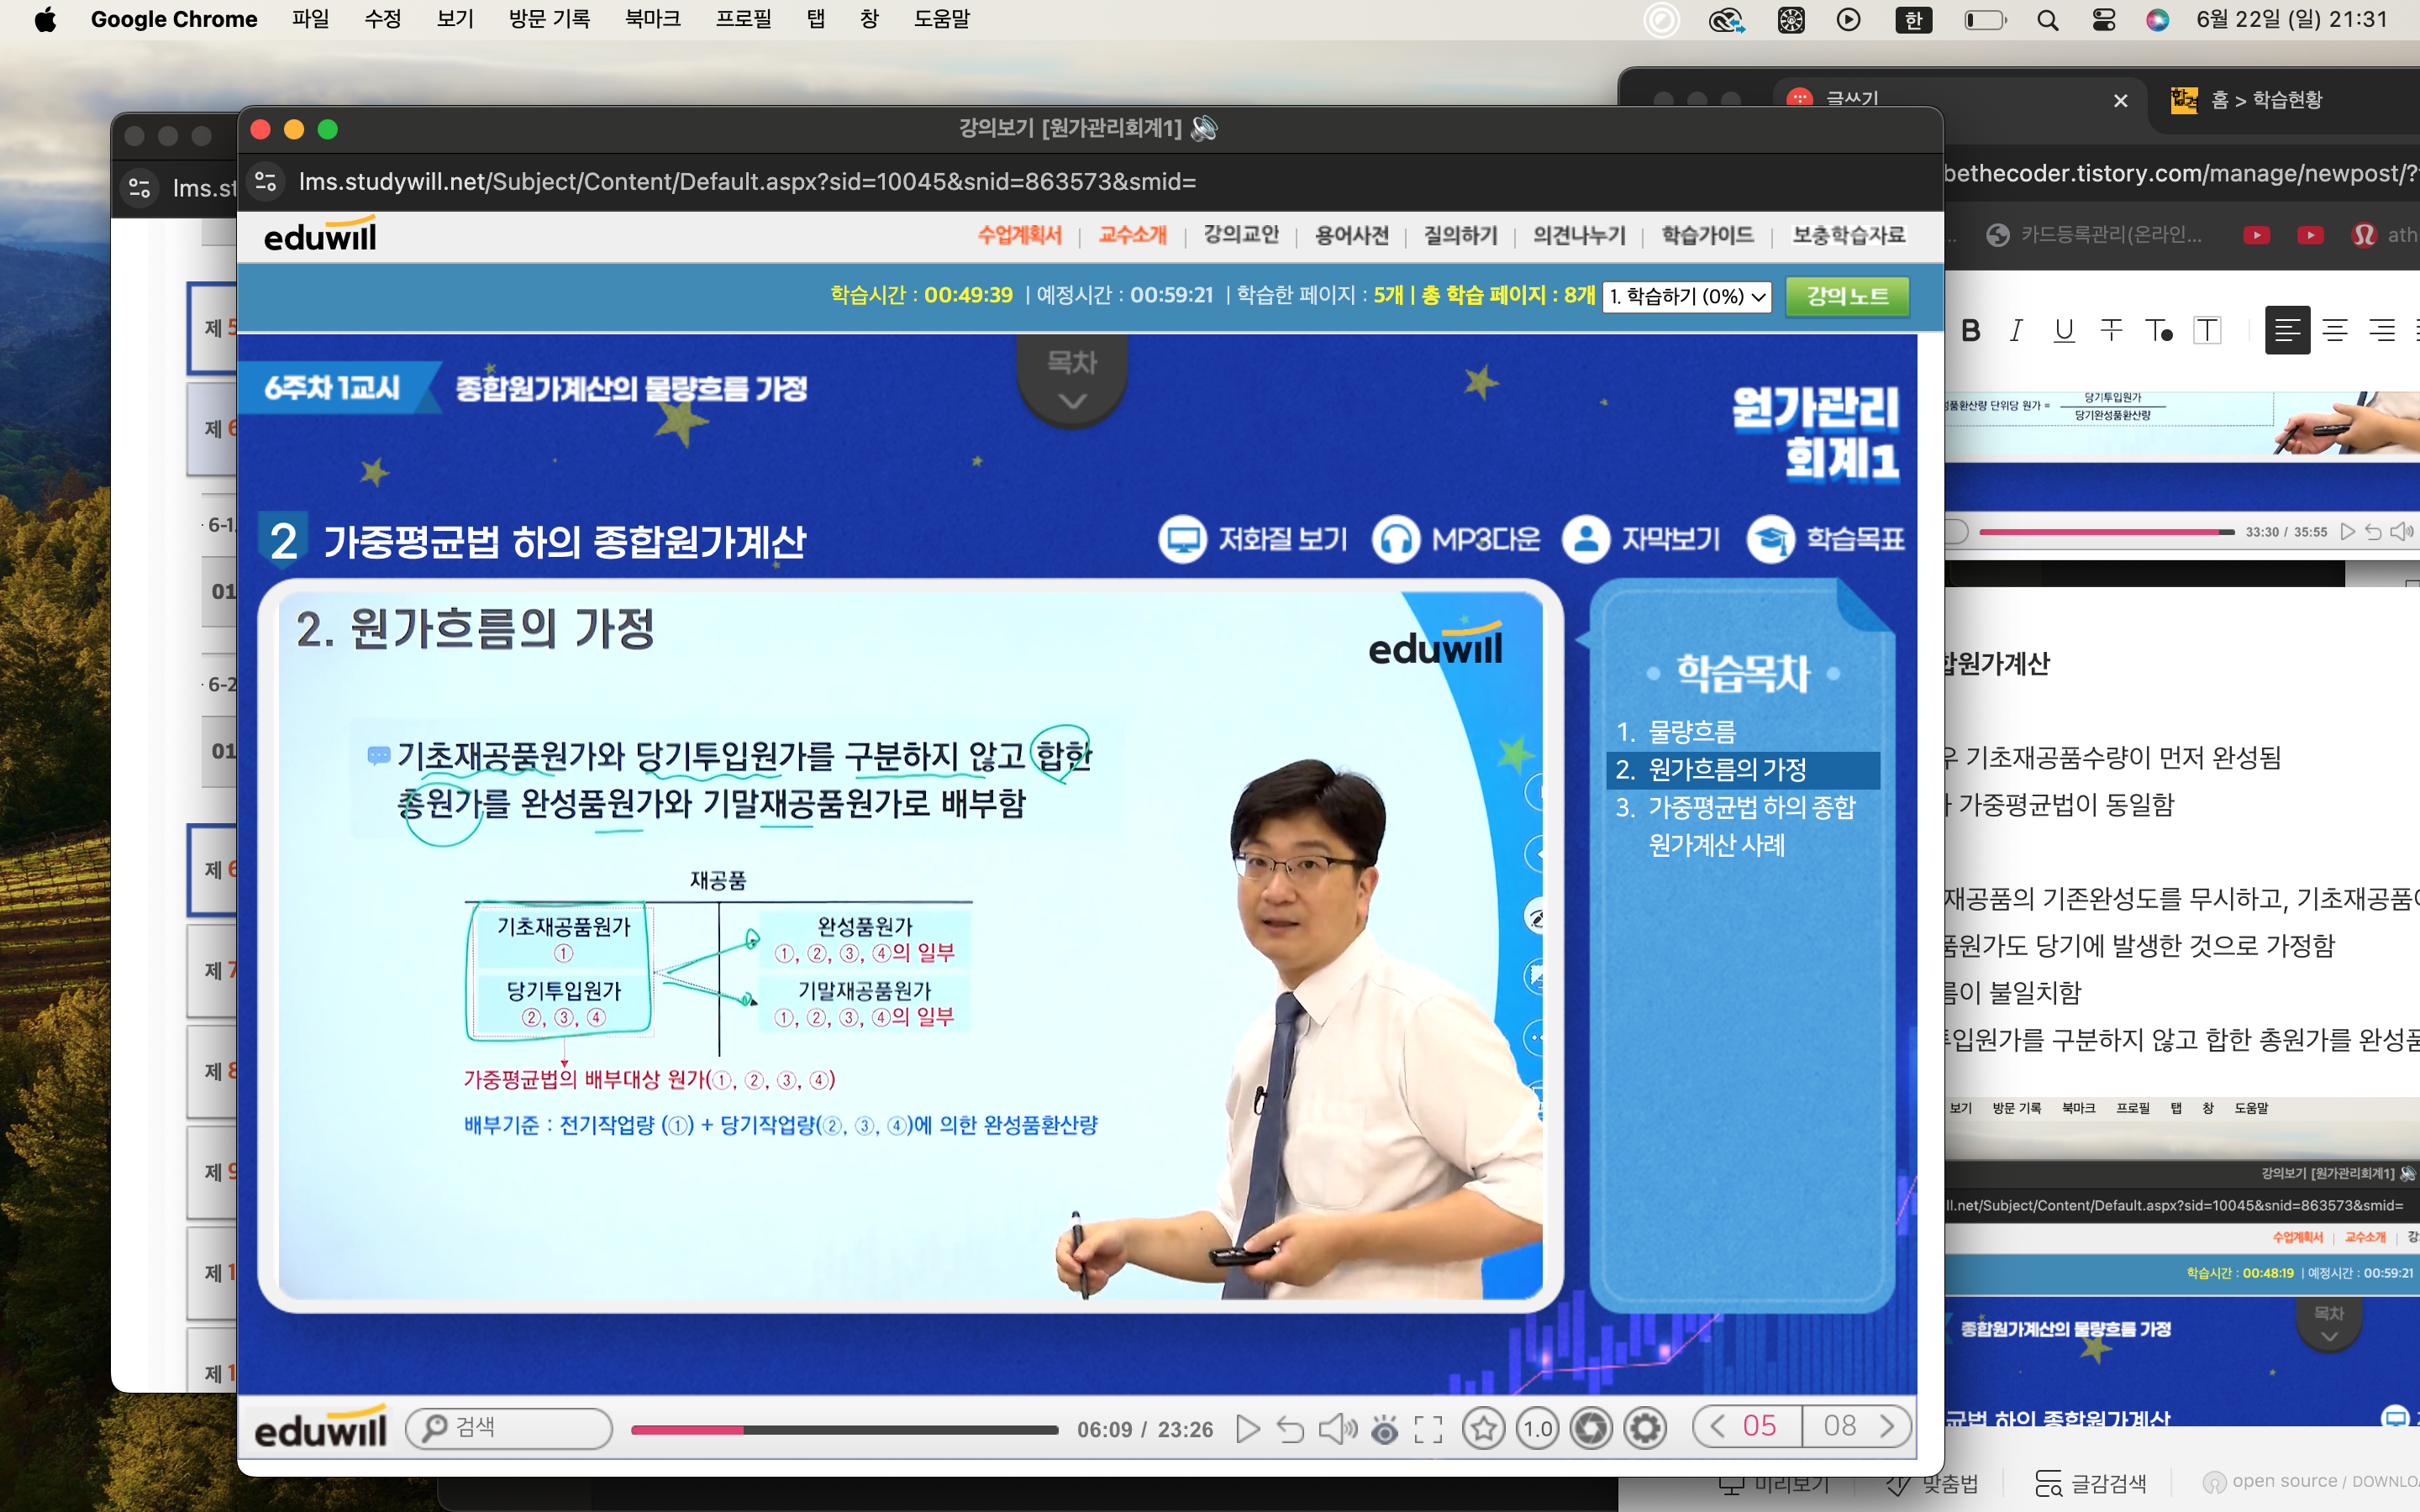
Task: Enter fullscreen with the brackets icon
Action: tap(1428, 1428)
